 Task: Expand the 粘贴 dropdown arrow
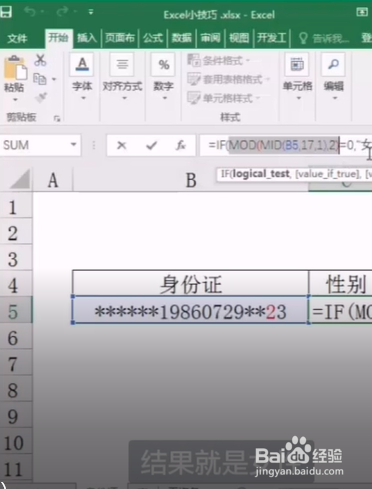click(15, 100)
